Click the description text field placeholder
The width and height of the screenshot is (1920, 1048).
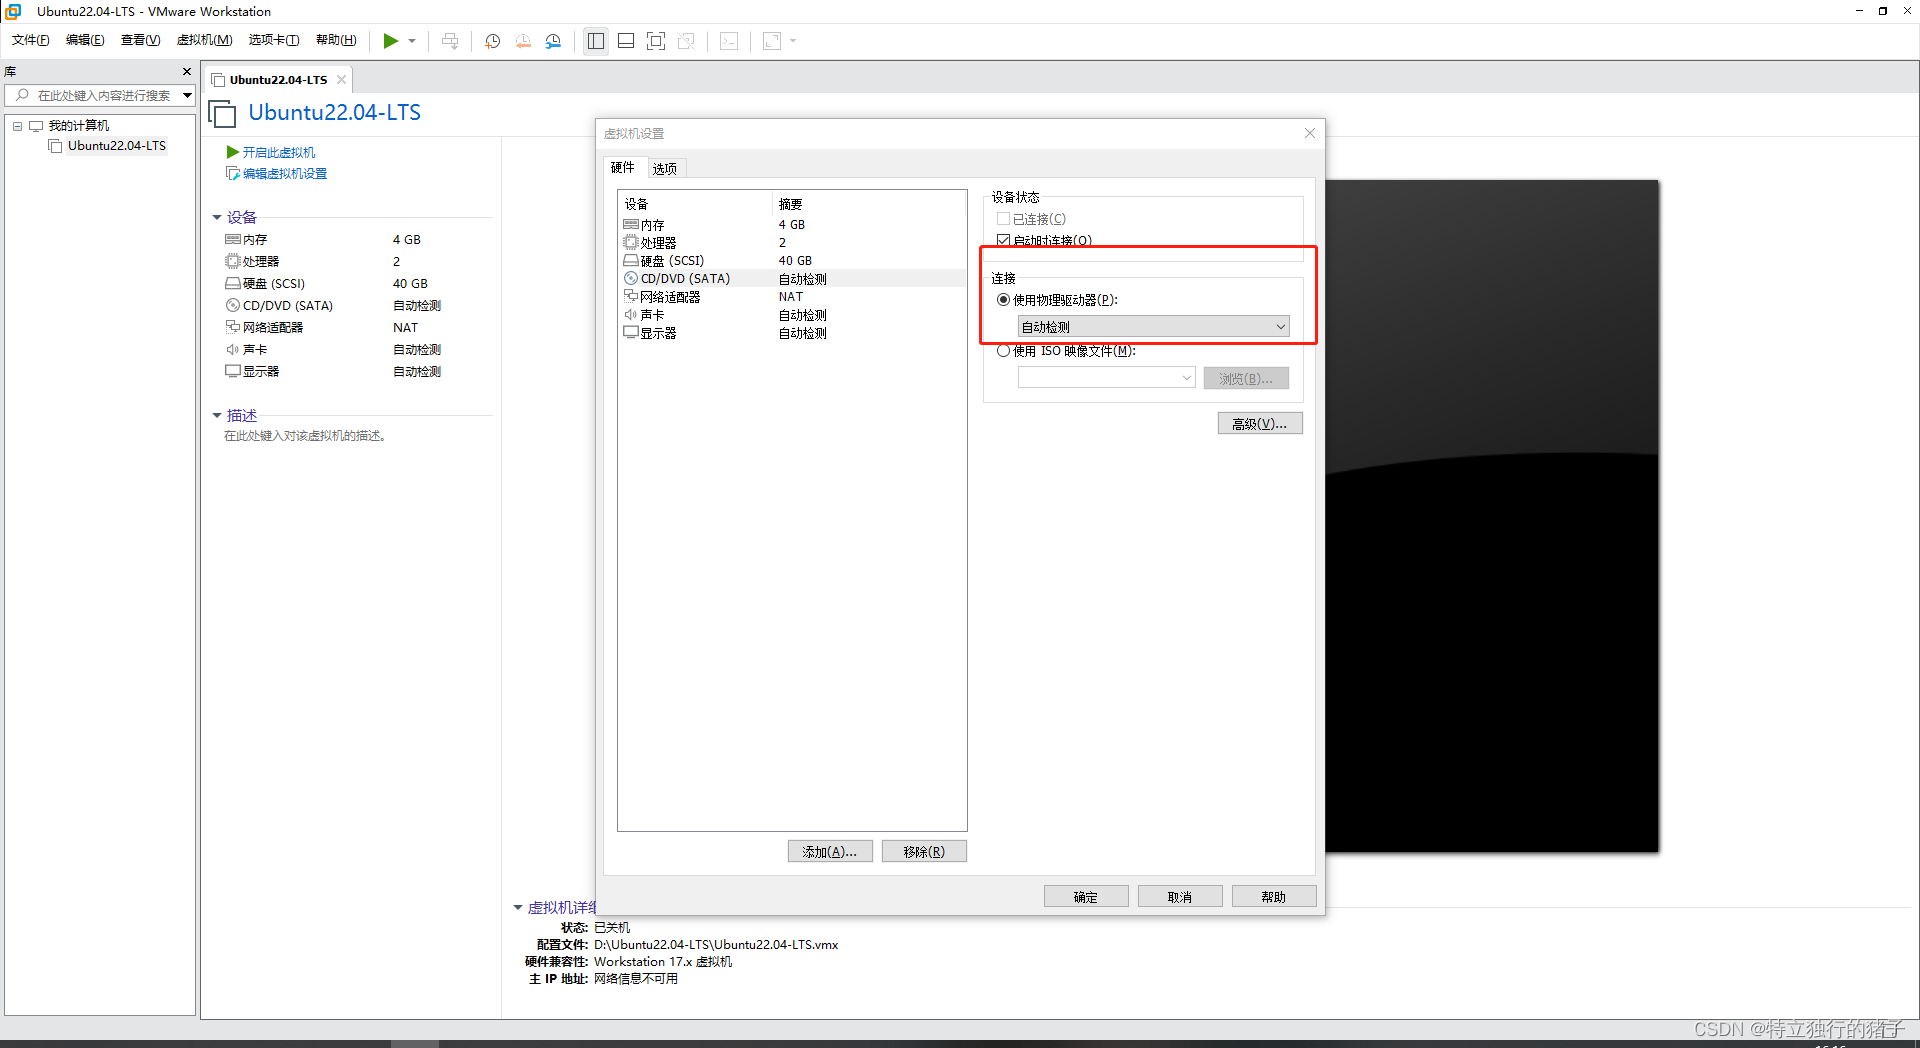[305, 436]
